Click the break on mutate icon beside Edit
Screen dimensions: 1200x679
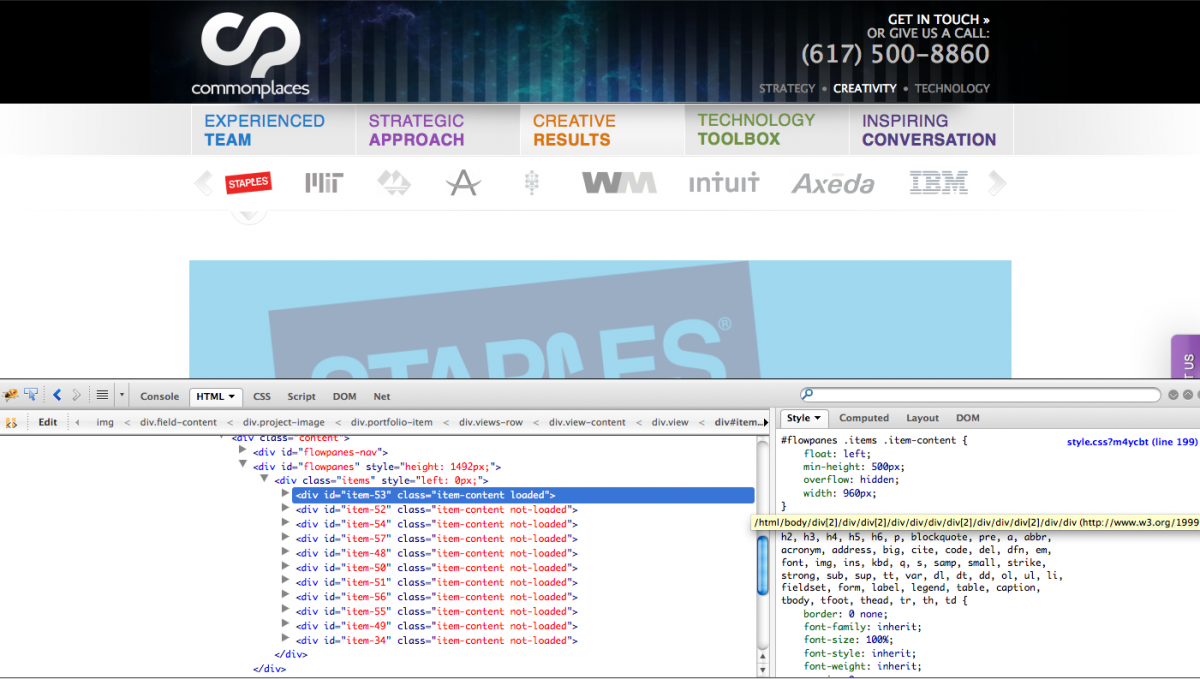[x=12, y=422]
